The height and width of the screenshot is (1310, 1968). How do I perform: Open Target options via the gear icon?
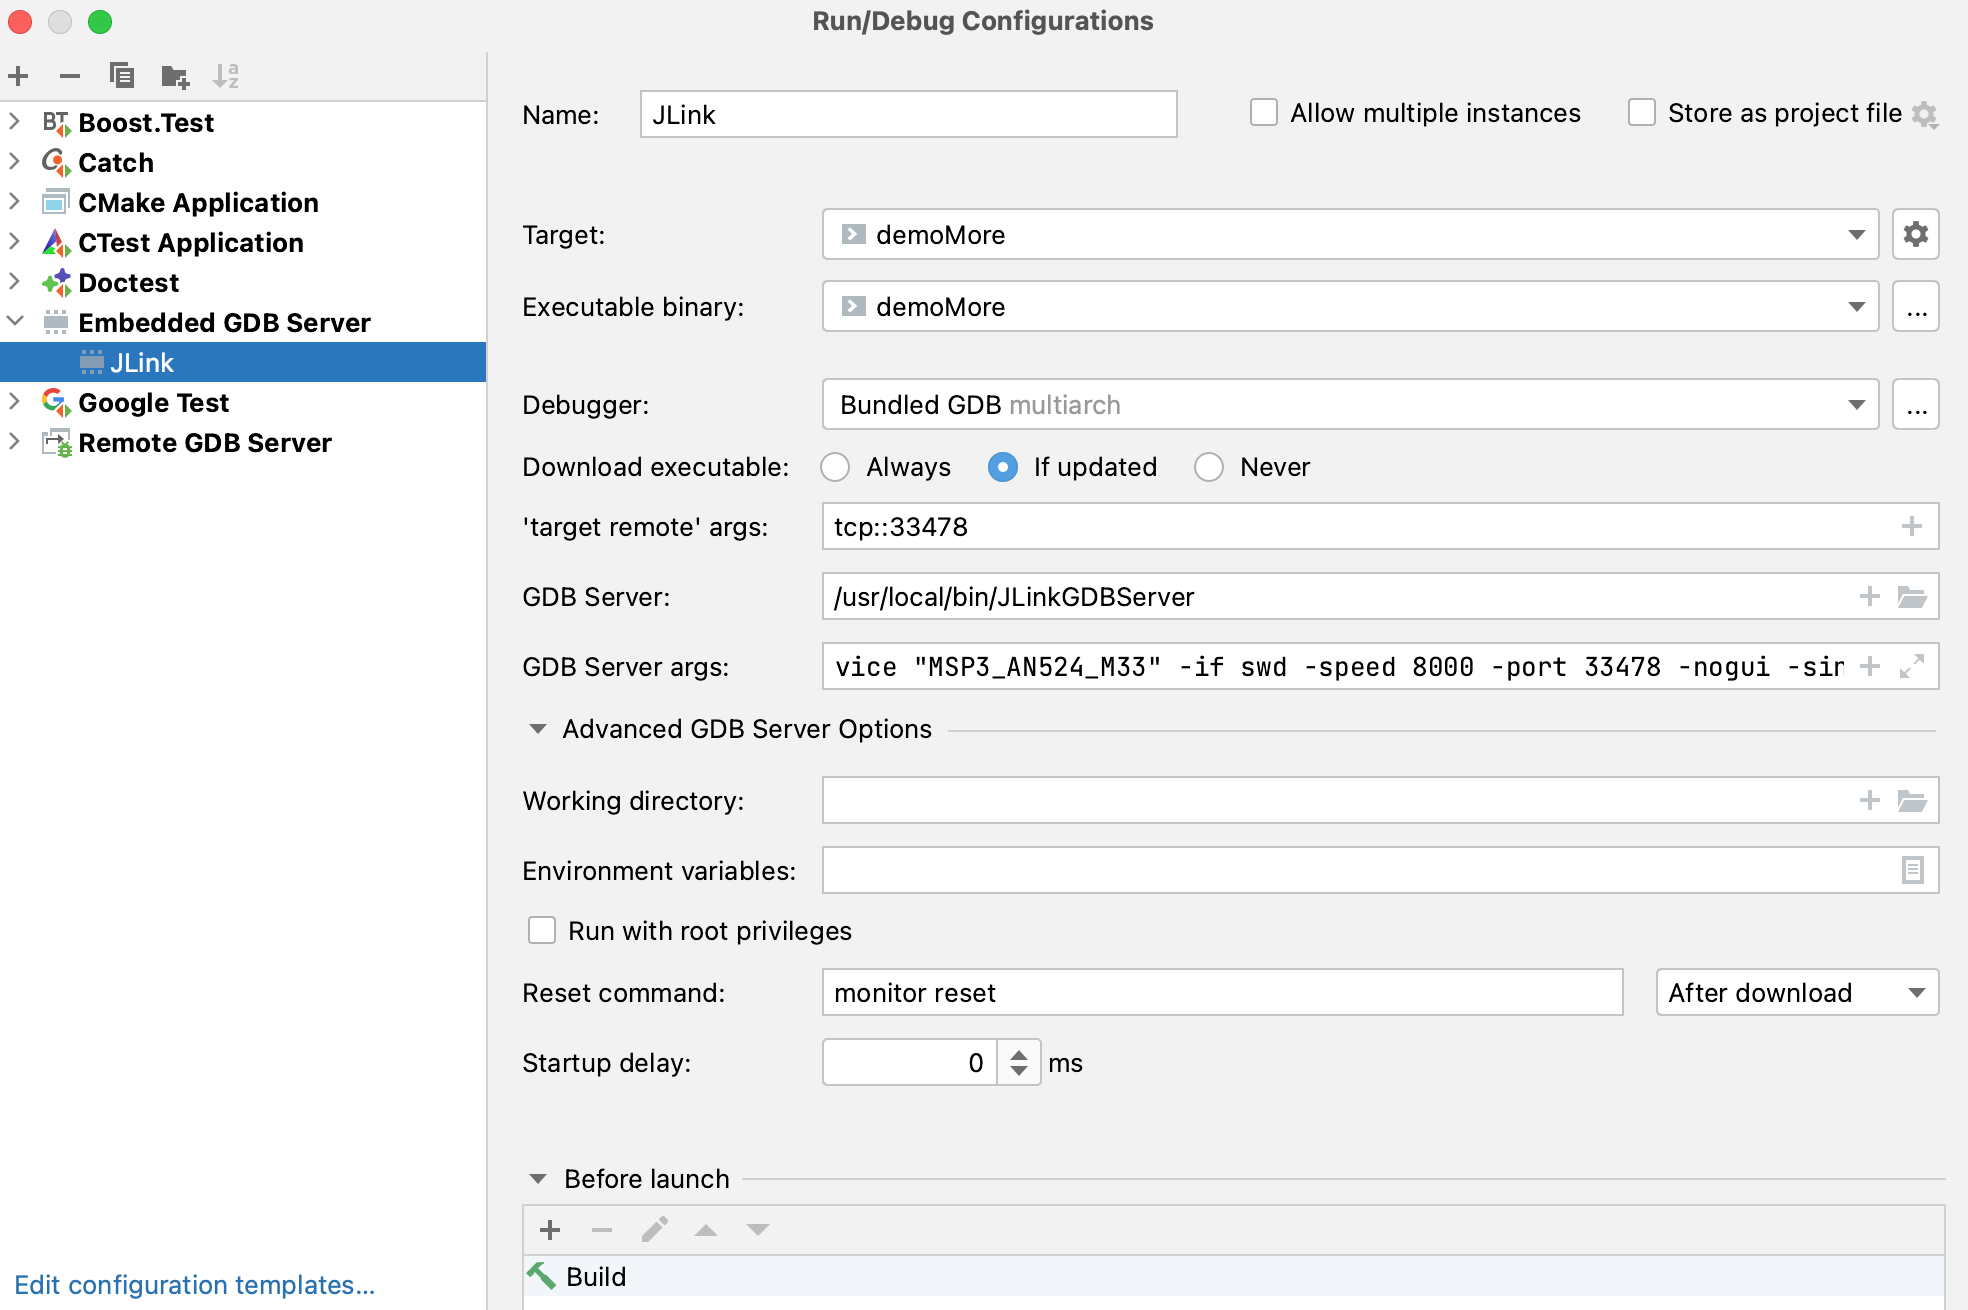pos(1915,234)
